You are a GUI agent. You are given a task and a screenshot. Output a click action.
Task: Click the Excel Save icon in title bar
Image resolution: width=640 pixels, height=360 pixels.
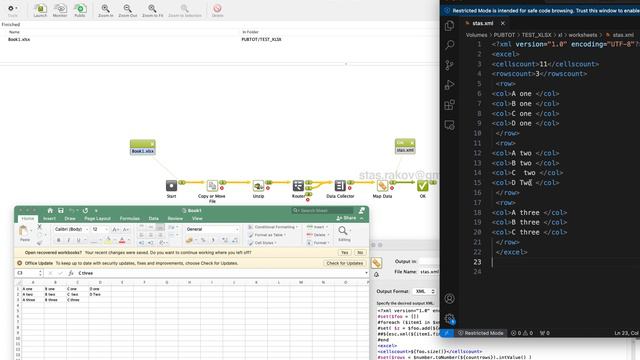click(x=61, y=211)
